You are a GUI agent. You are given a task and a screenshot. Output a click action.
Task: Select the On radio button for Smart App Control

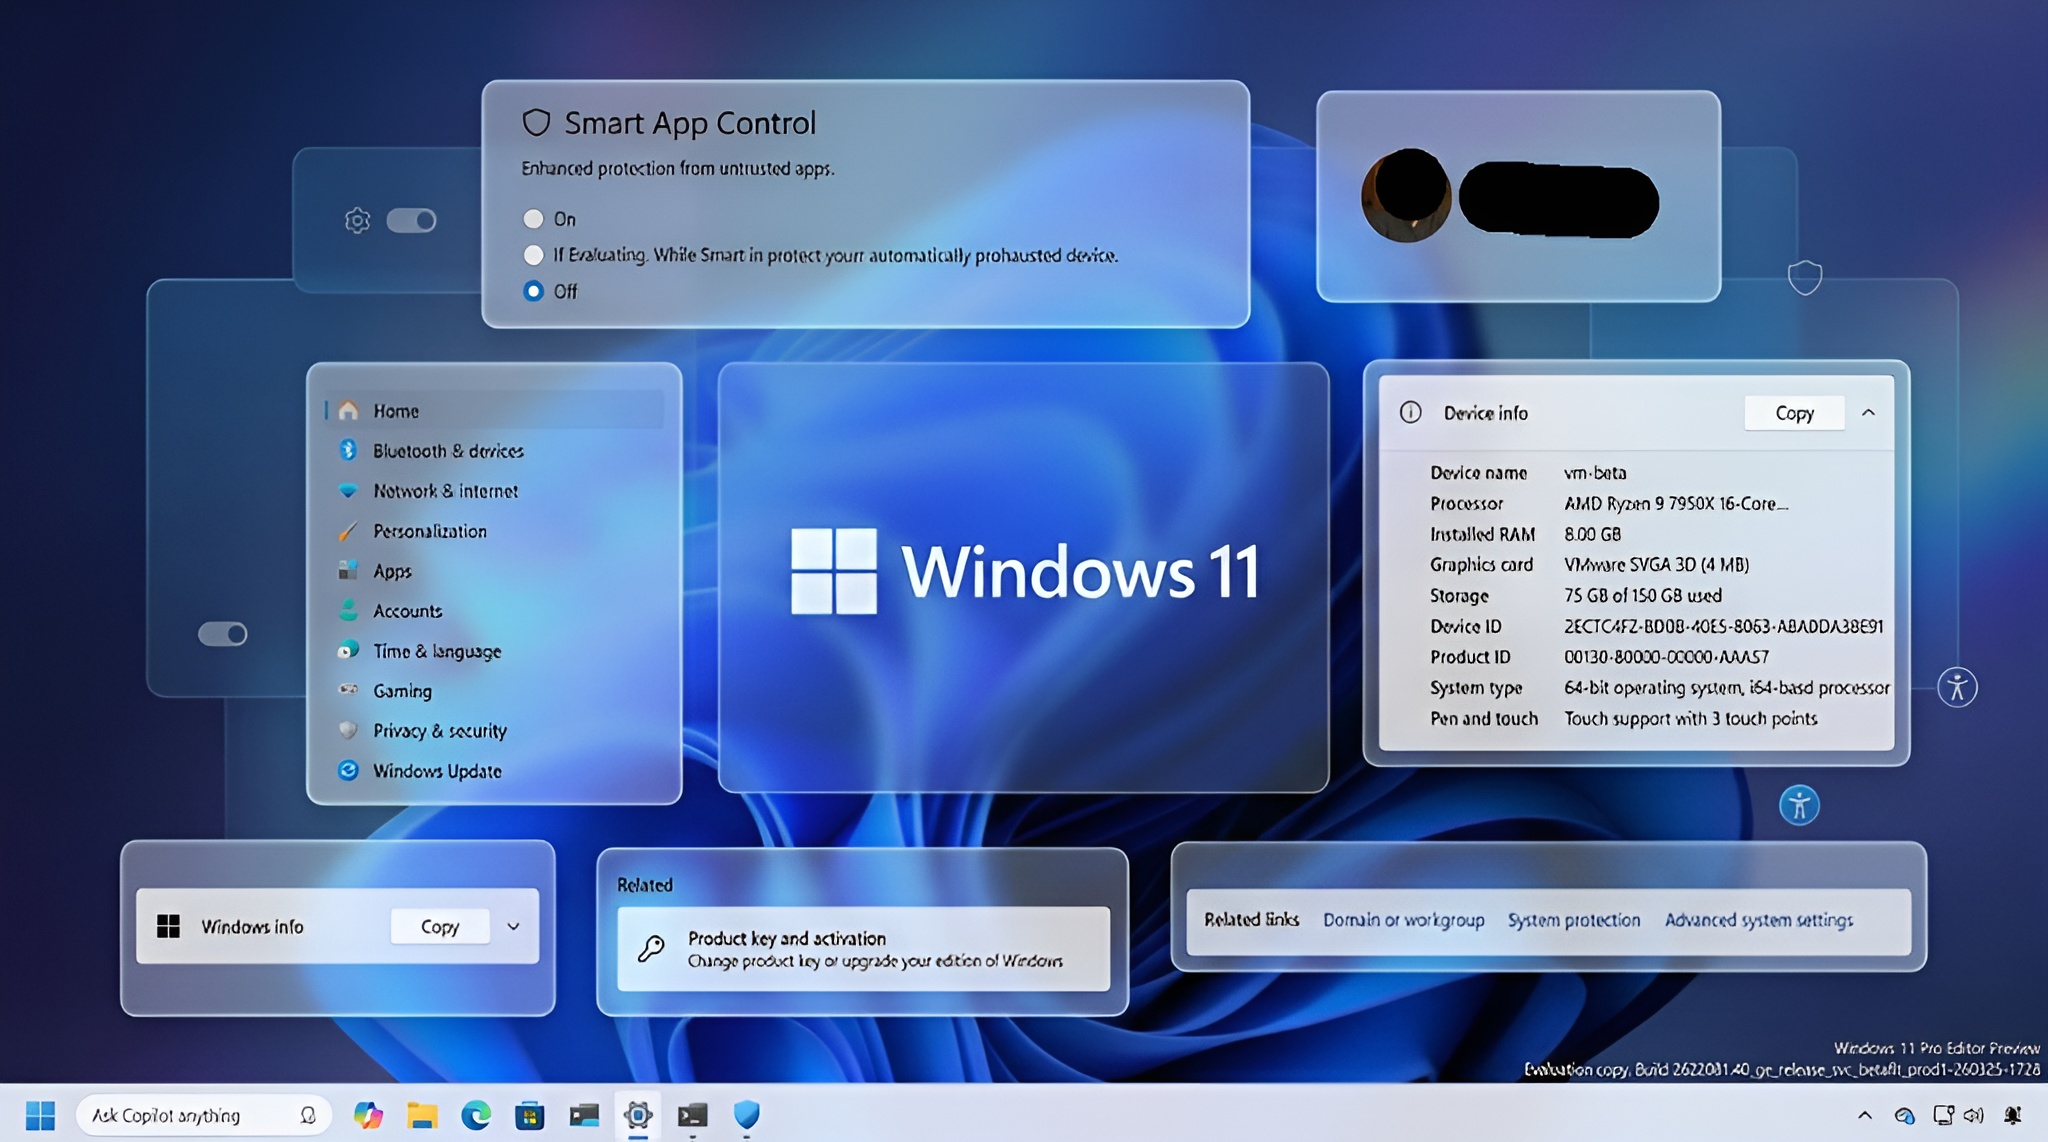[x=534, y=218]
